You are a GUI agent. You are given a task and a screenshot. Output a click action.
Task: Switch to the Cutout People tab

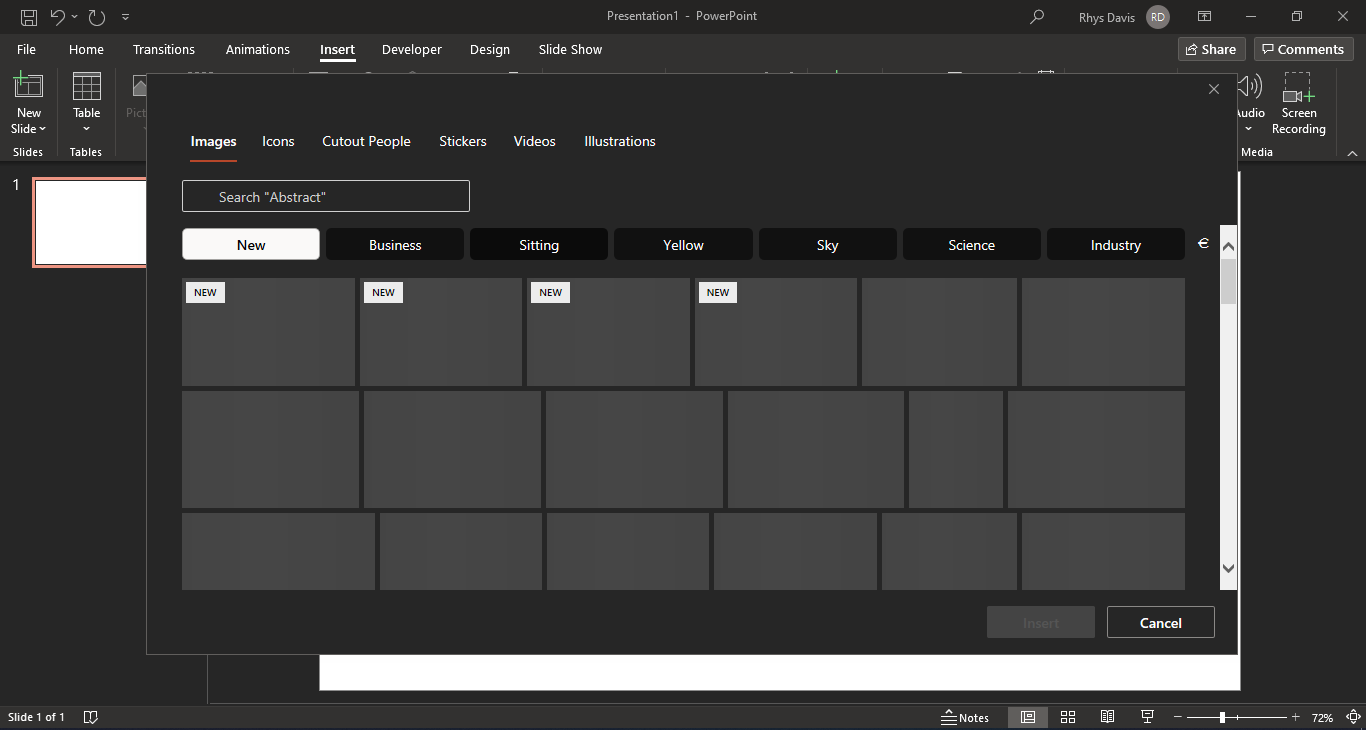(366, 141)
